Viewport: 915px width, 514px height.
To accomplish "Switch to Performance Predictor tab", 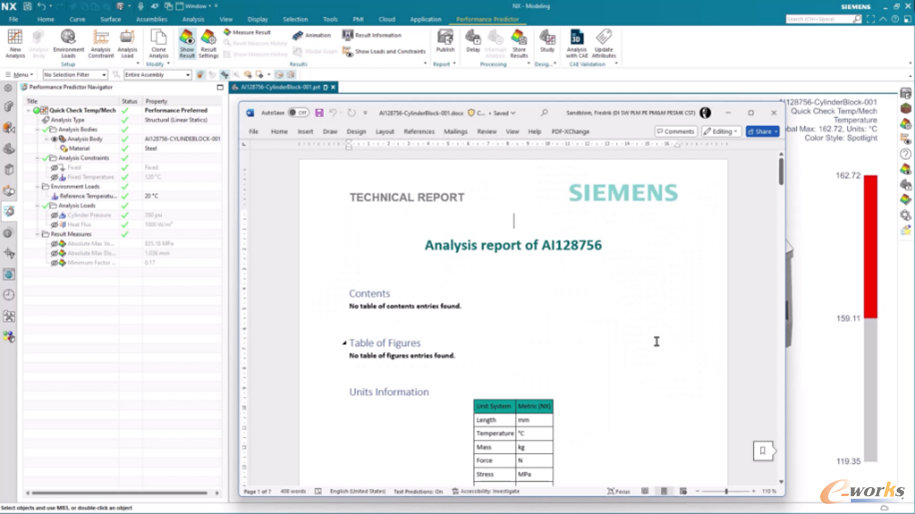I will click(x=487, y=19).
